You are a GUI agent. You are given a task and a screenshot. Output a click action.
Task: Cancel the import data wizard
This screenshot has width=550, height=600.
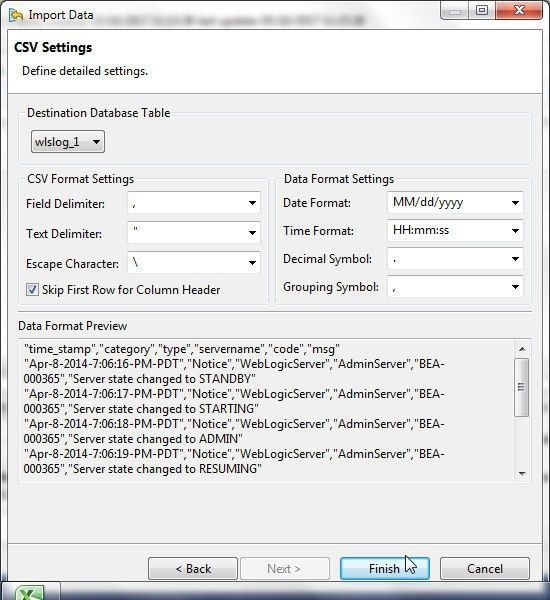pyautogui.click(x=485, y=569)
